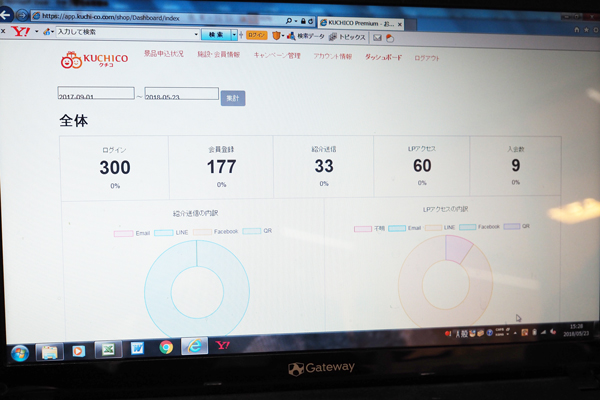Click ログアウト to log out

[427, 58]
